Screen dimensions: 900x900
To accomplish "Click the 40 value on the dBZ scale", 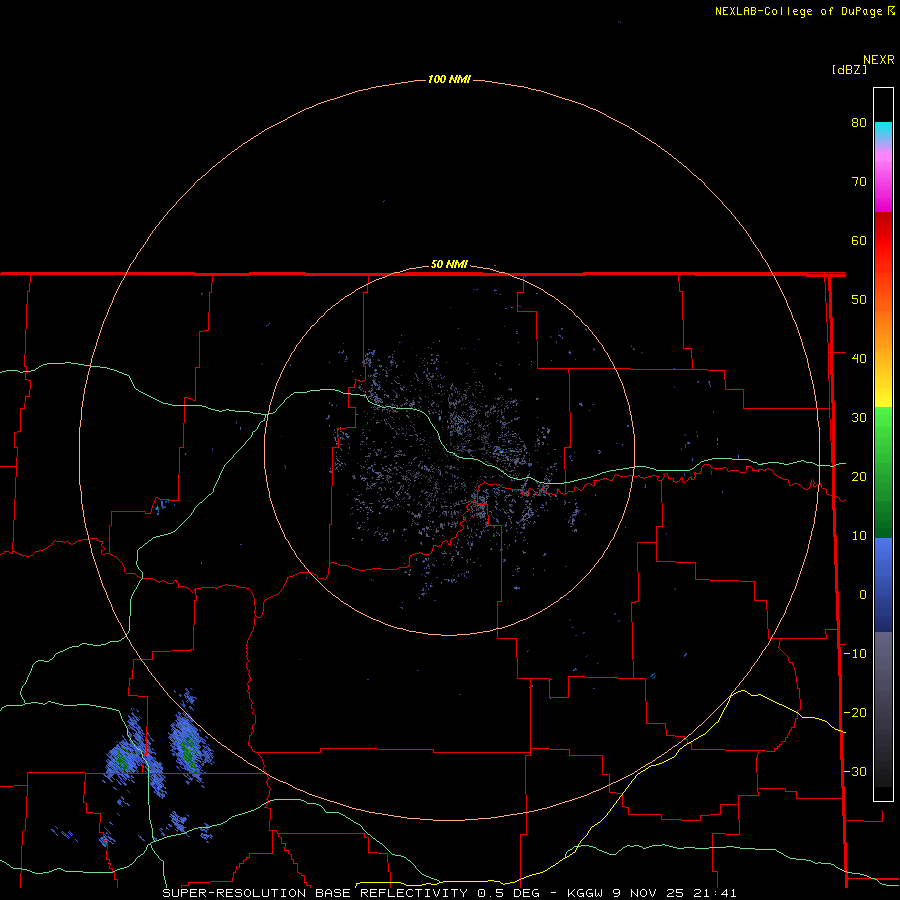I will tap(859, 359).
